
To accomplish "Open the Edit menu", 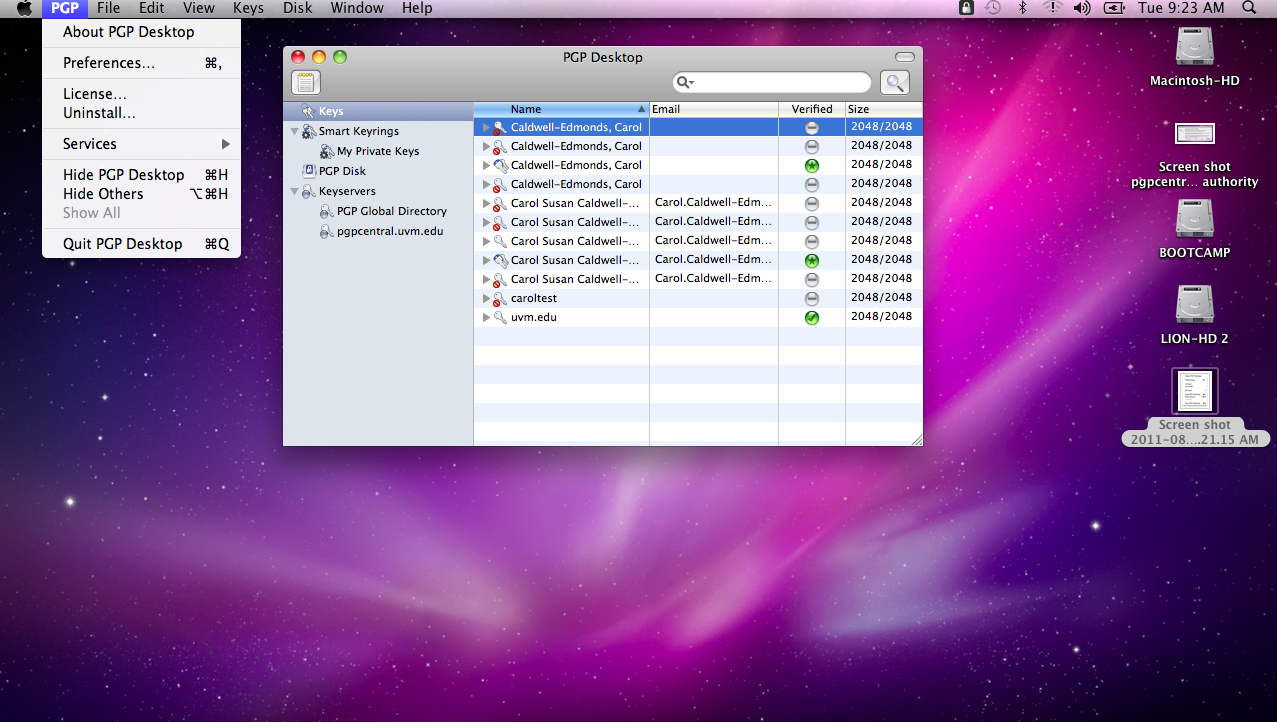I will coord(151,8).
